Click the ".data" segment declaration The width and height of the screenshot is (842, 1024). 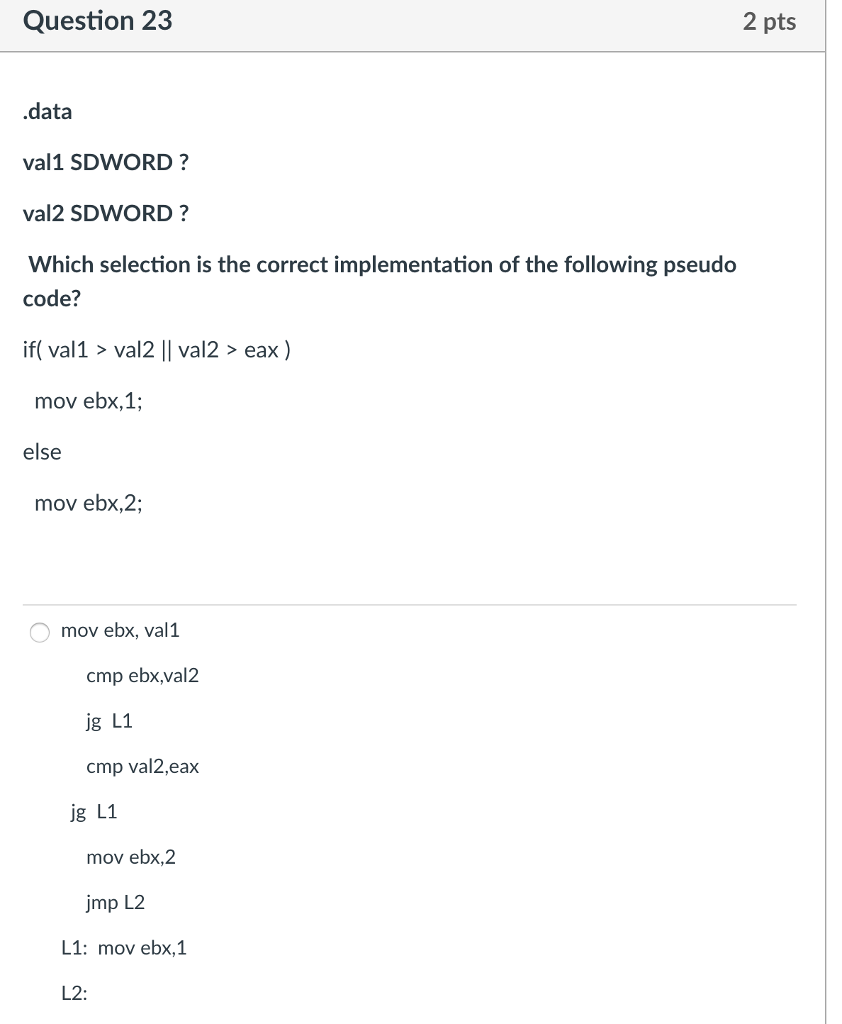click(x=46, y=111)
